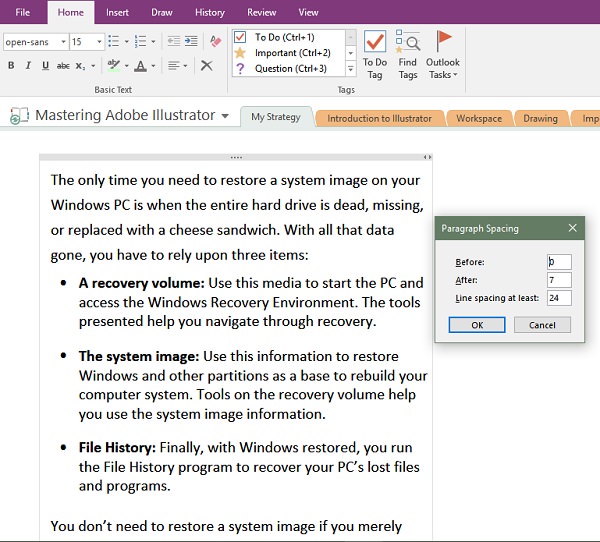The width and height of the screenshot is (600, 542).
Task: Apply text highlight color
Action: point(114,65)
